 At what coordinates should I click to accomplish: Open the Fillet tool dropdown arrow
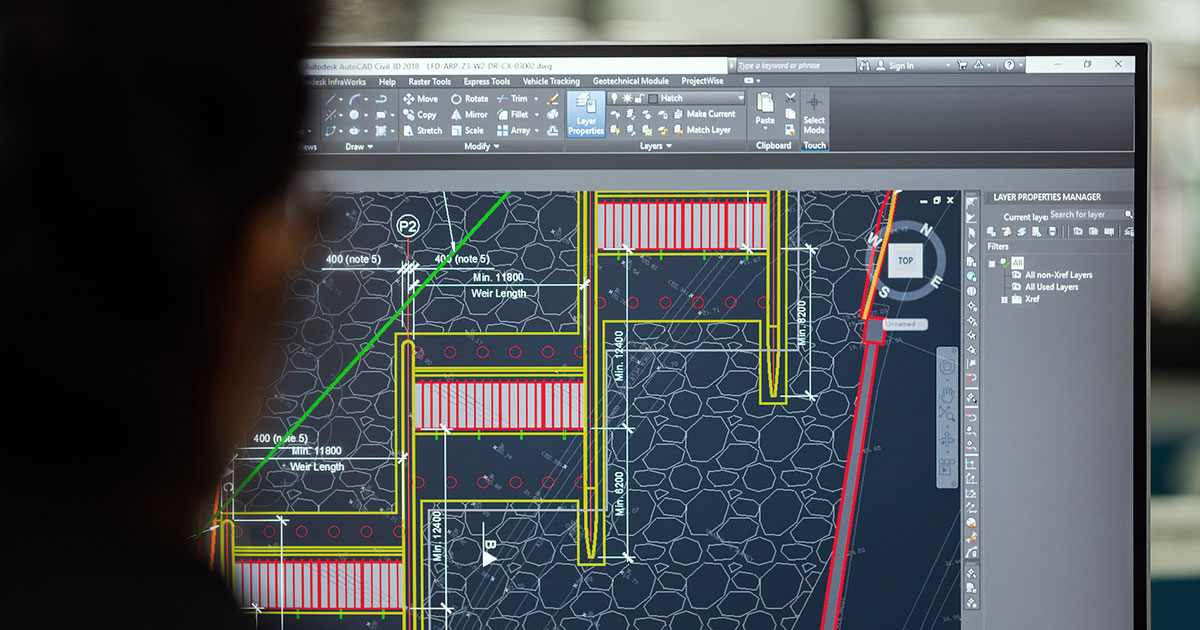point(536,115)
